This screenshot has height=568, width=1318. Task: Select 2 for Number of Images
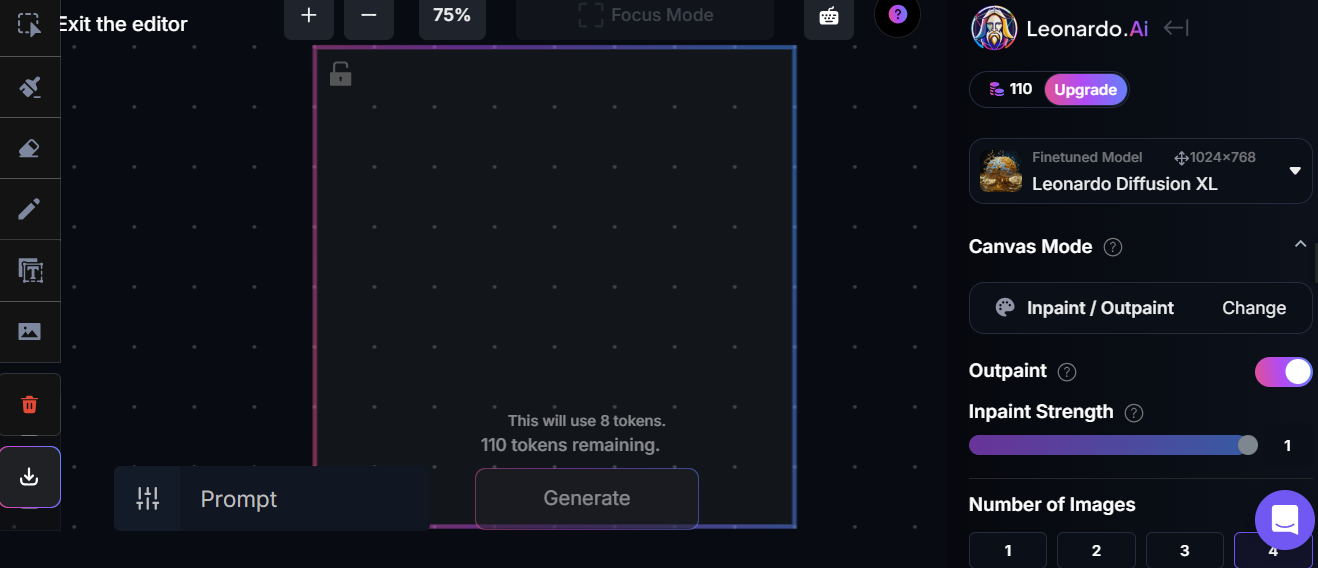[1096, 550]
